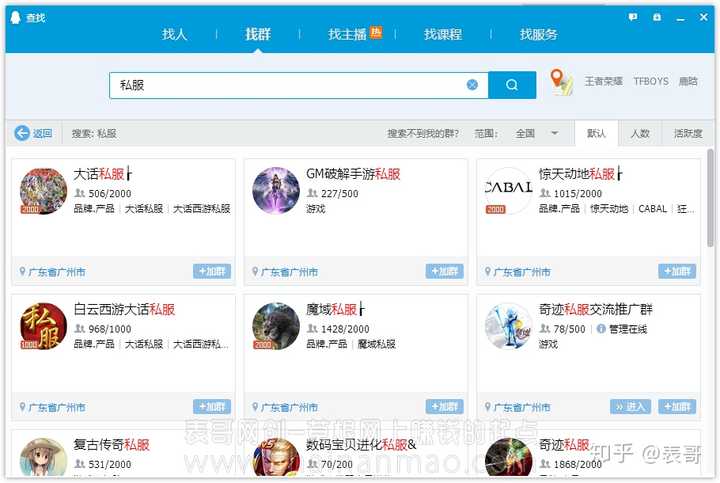Sort results by 人数
Screen dimensions: 720x483
(x=640, y=133)
